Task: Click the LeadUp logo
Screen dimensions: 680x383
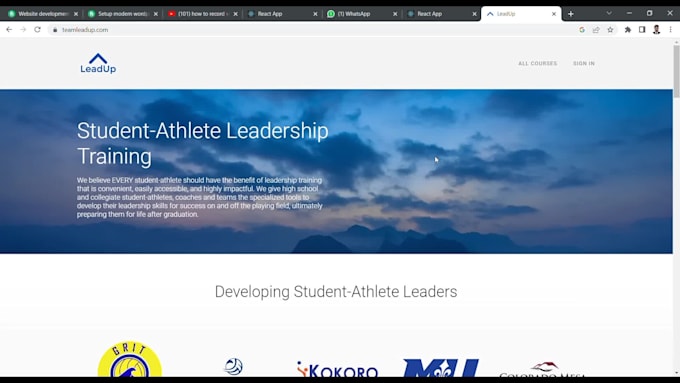Action: (x=98, y=63)
